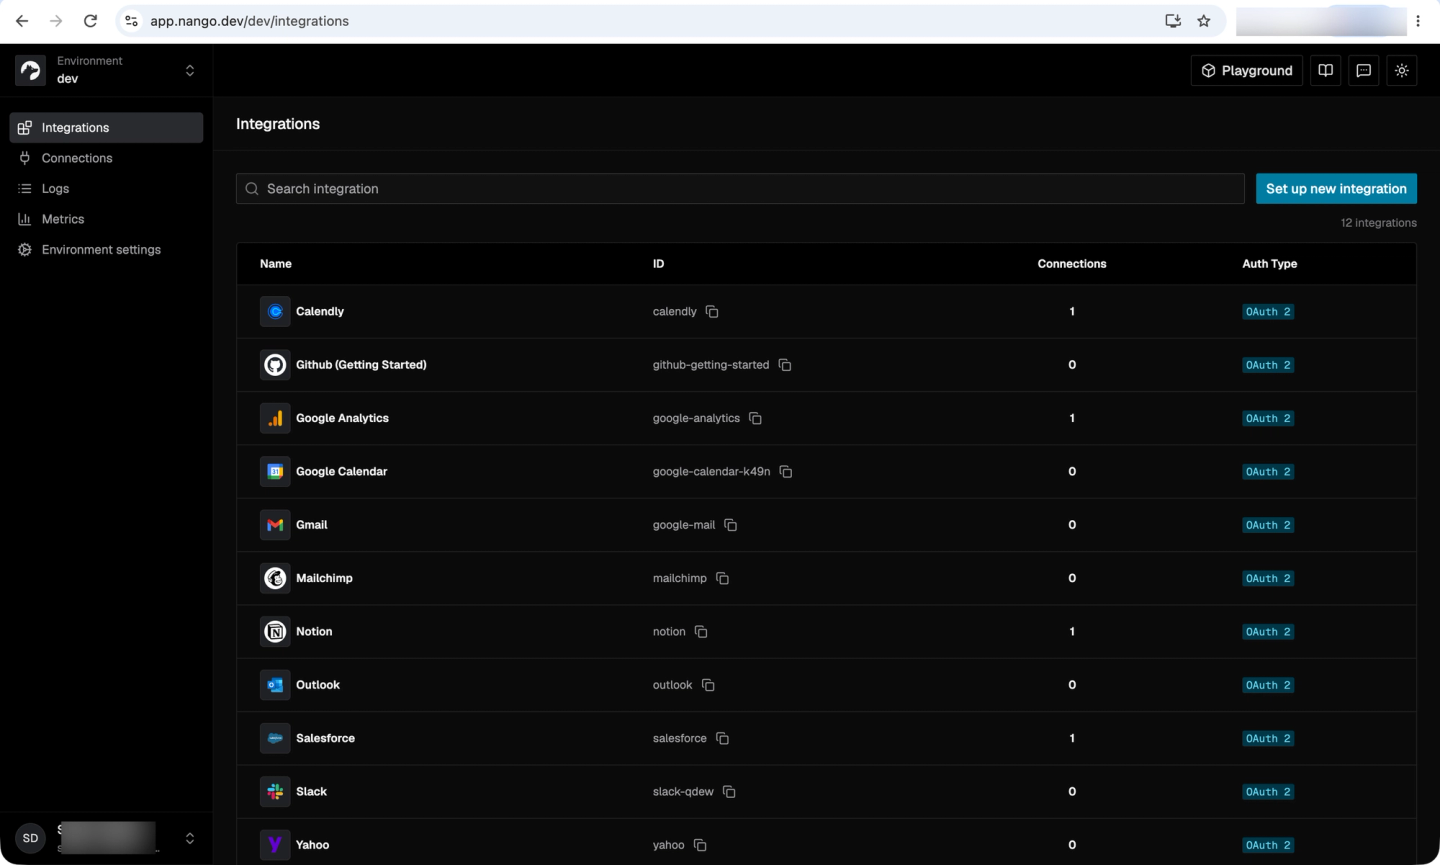Click the Connections column header
1440x865 pixels.
coord(1072,264)
